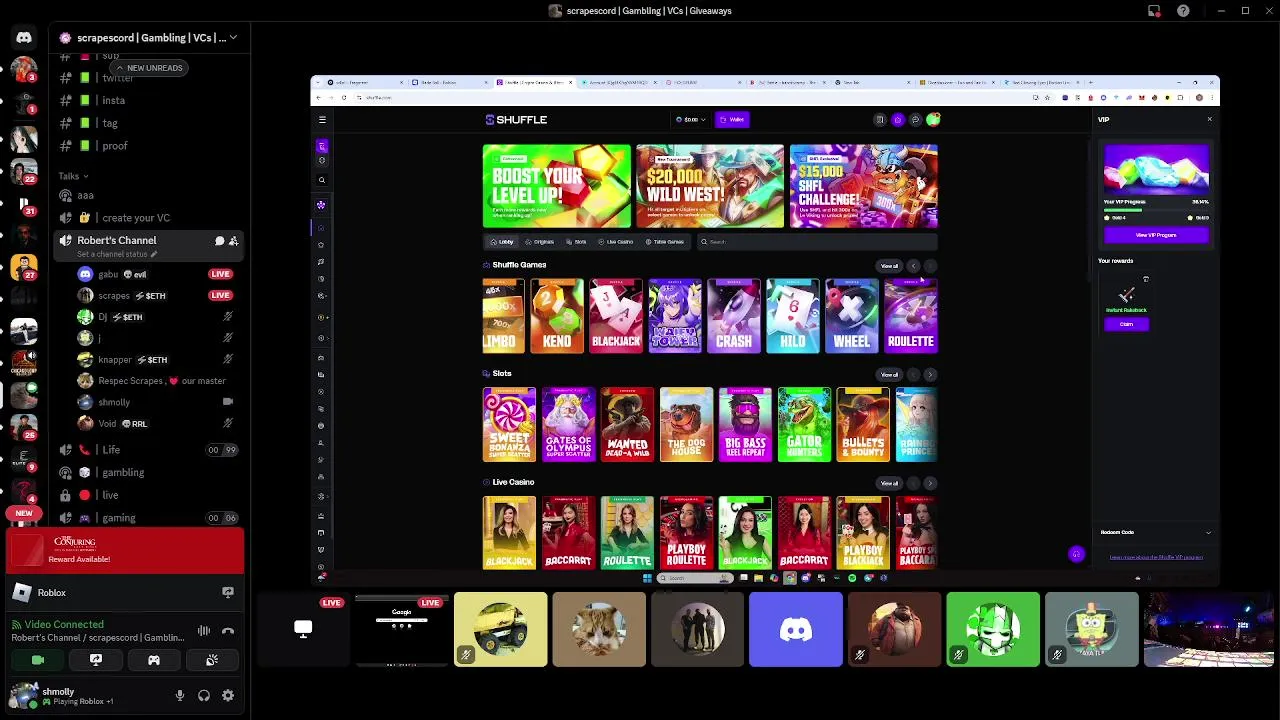This screenshot has height=720, width=1280.
Task: Select the green knight avatar tile
Action: click(x=993, y=629)
